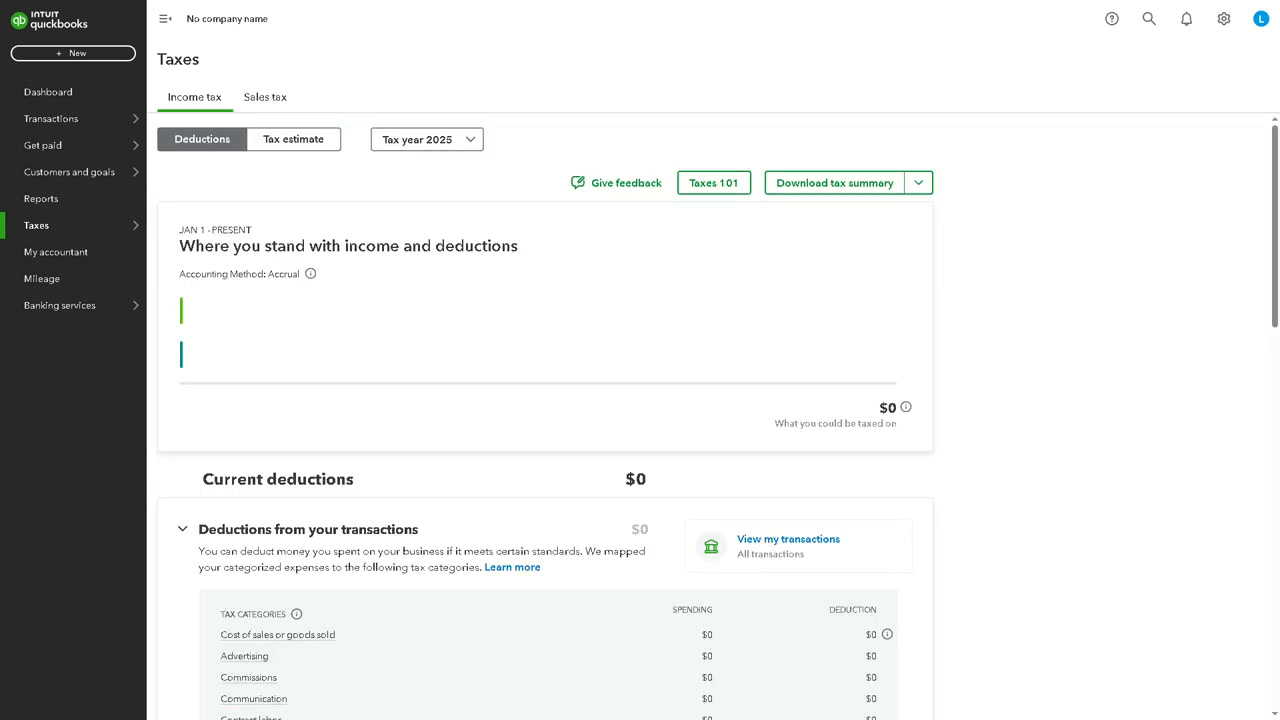Show Accounting Method info icon

311,274
